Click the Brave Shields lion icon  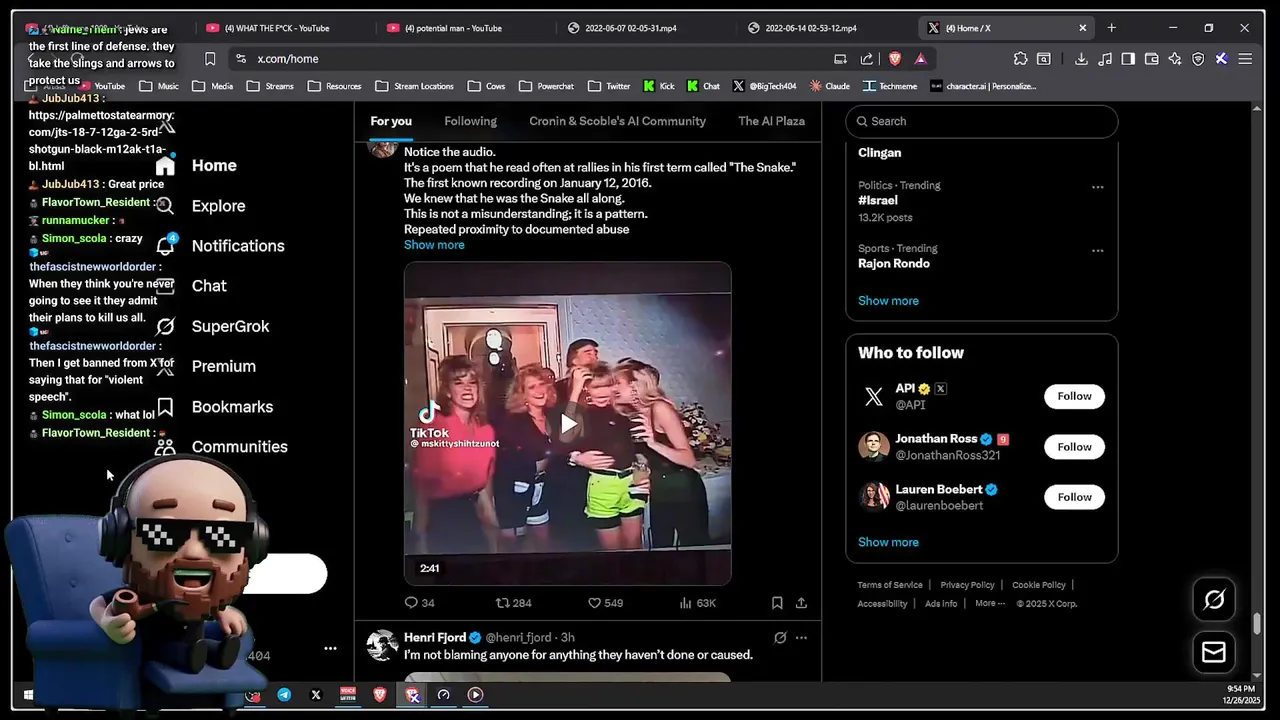pos(895,59)
